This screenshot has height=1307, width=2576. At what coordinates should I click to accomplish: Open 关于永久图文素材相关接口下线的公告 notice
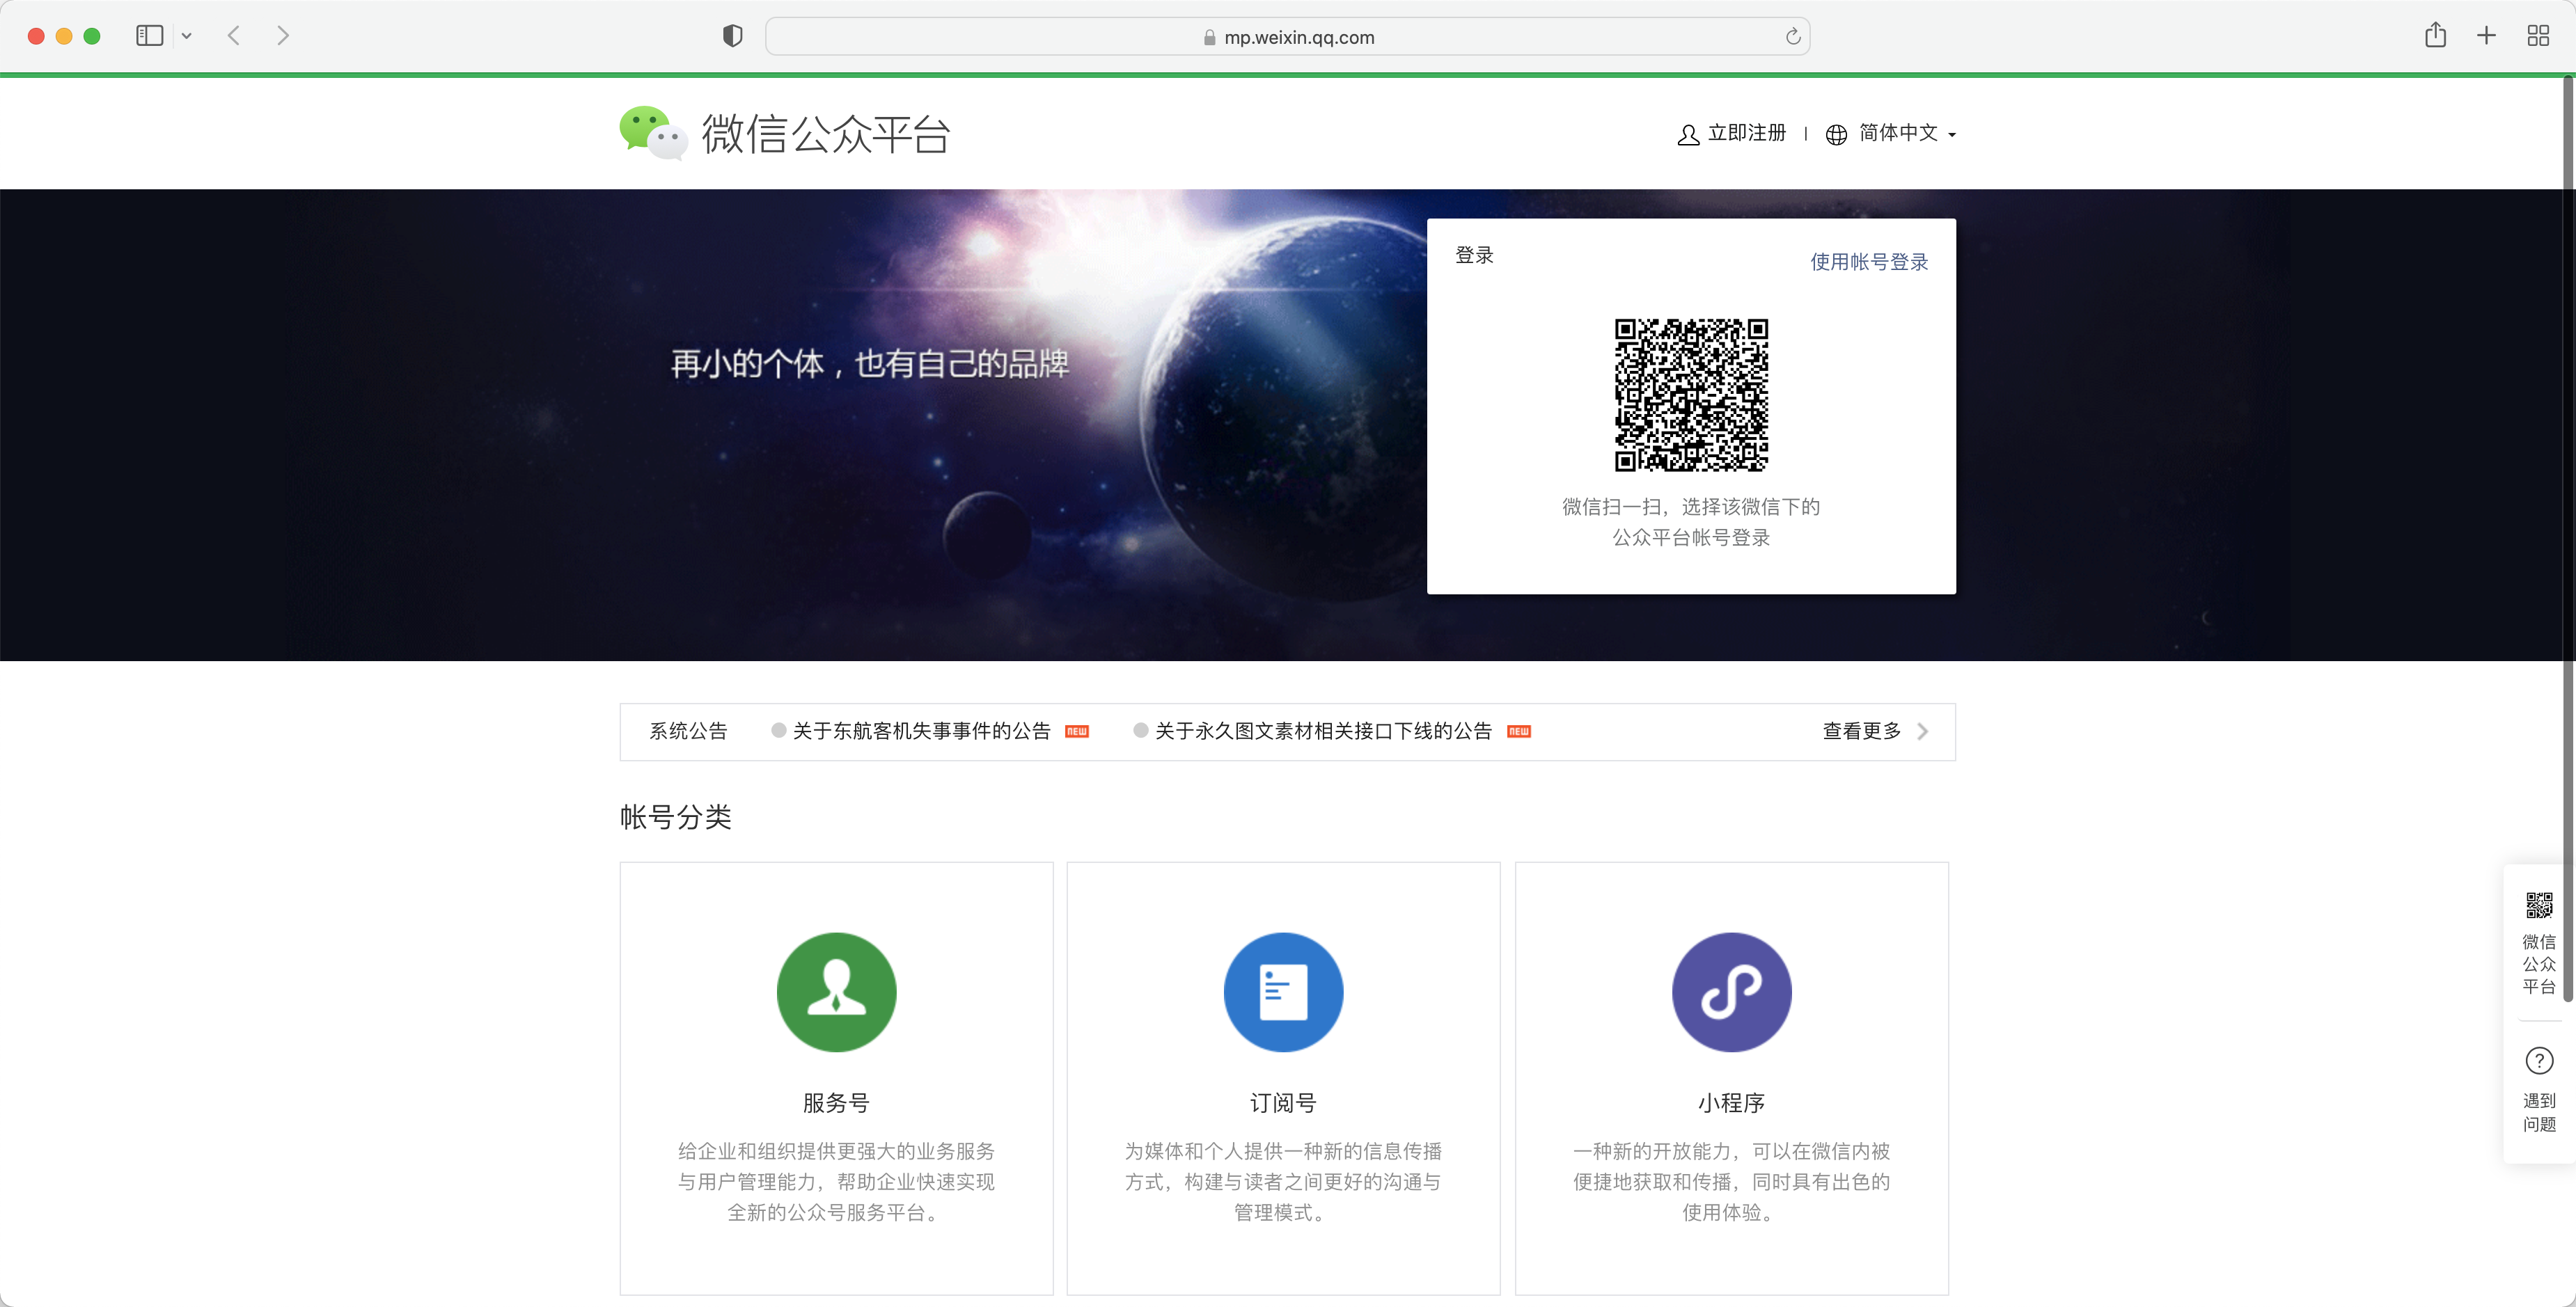(x=1322, y=731)
